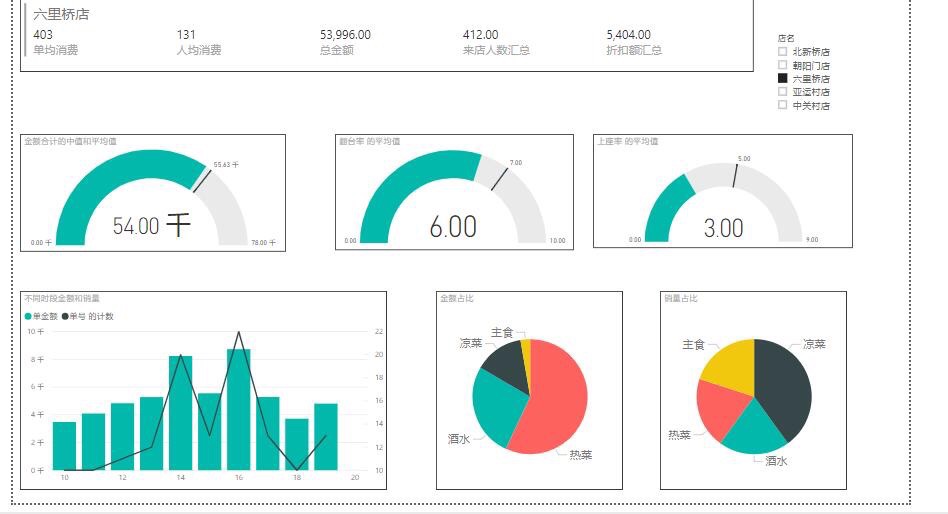Click the 热菜 label in 金额占比 pie
948x514 pixels.
click(x=580, y=455)
